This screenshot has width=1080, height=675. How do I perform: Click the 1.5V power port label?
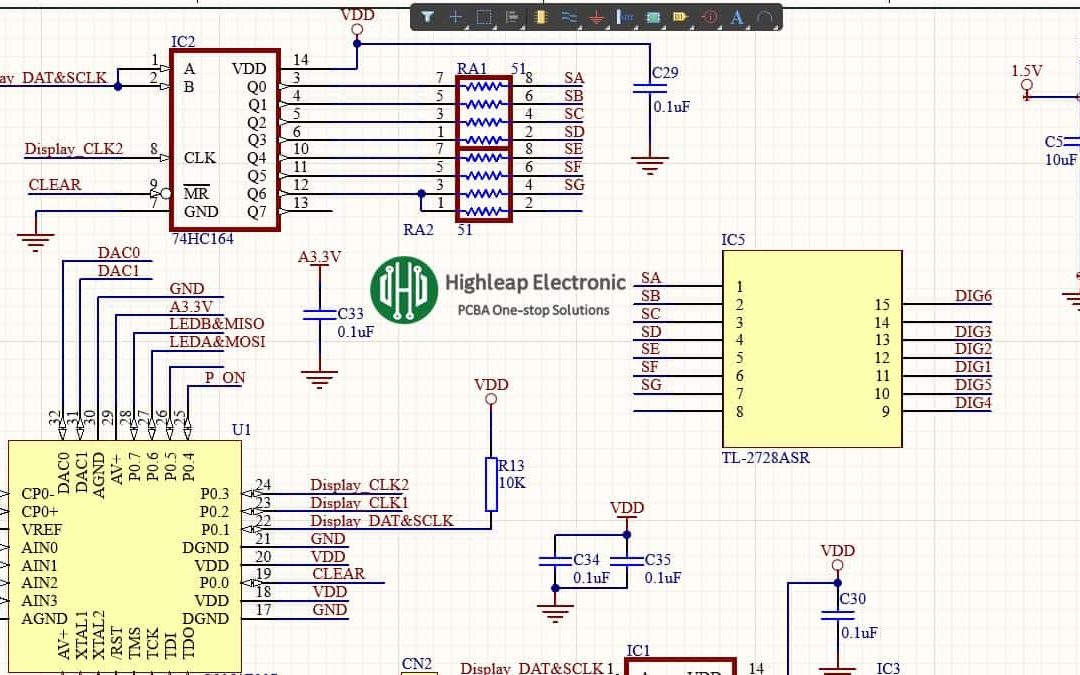[x=1027, y=71]
